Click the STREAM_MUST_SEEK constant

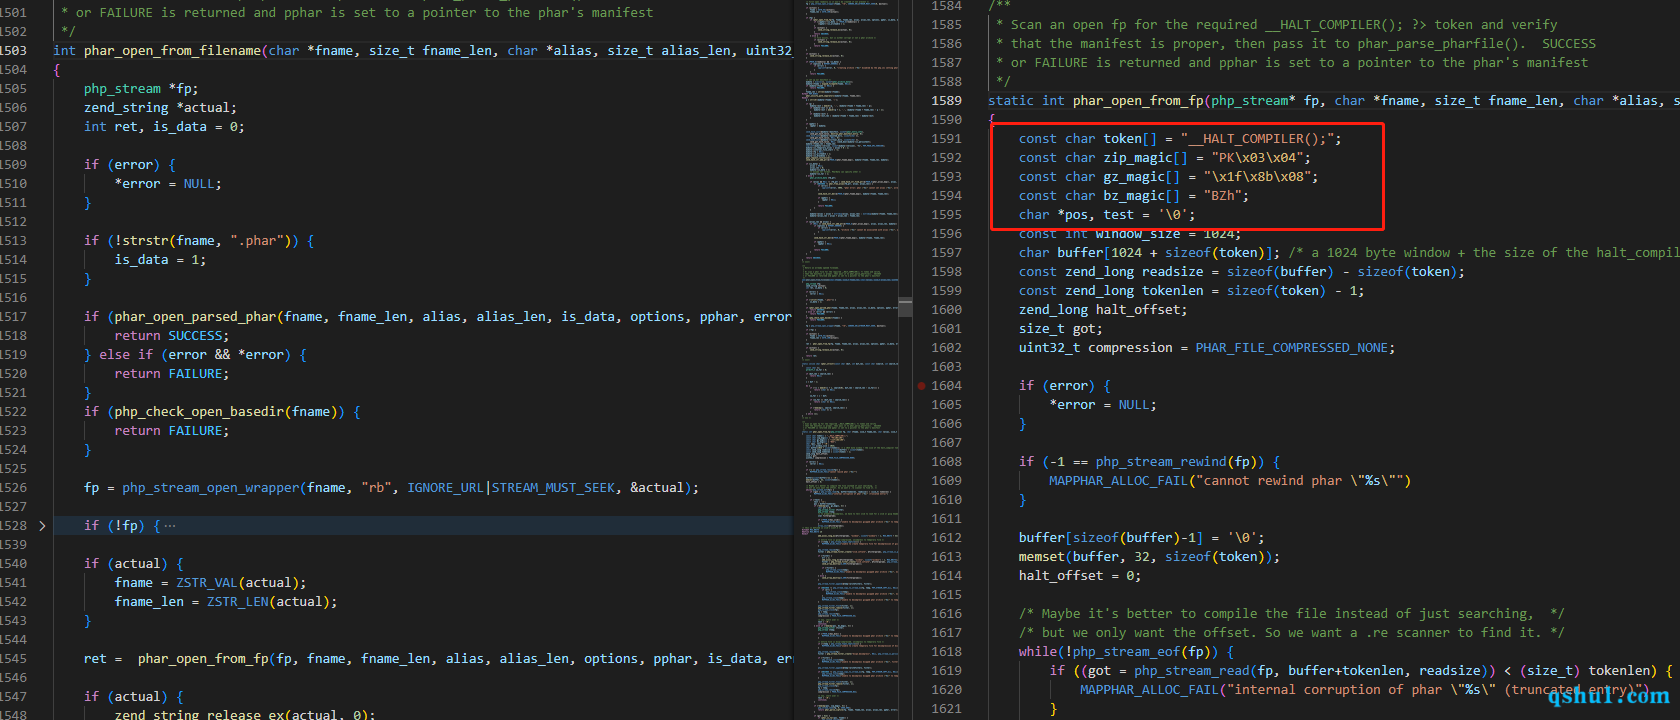click(553, 487)
